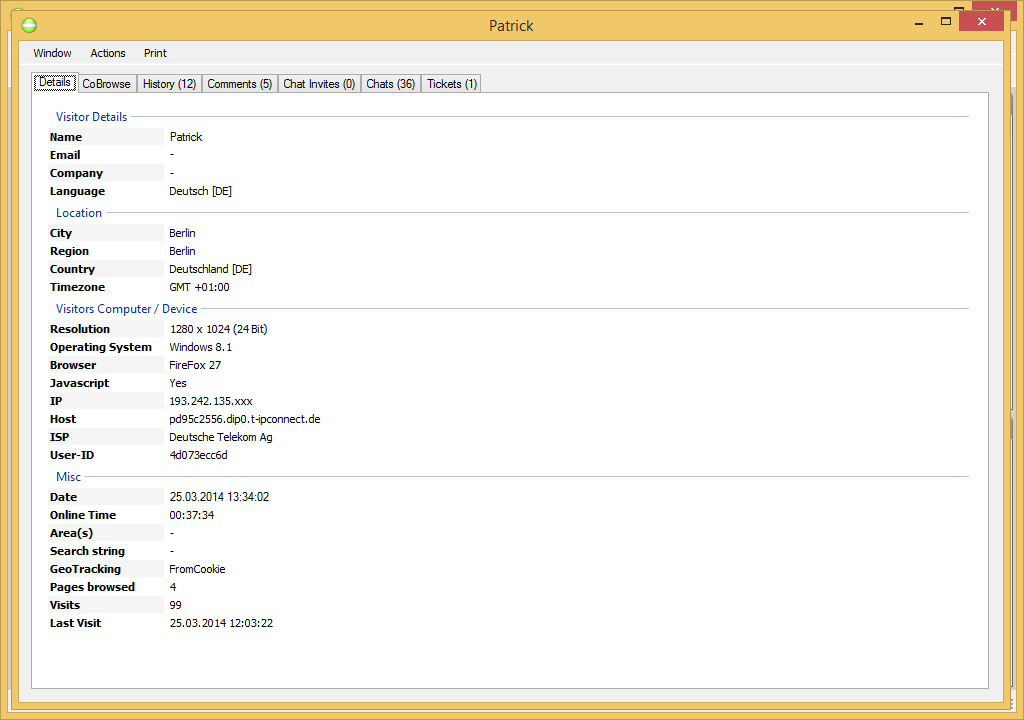Open the Window menu
Viewport: 1024px width, 720px height.
point(52,53)
